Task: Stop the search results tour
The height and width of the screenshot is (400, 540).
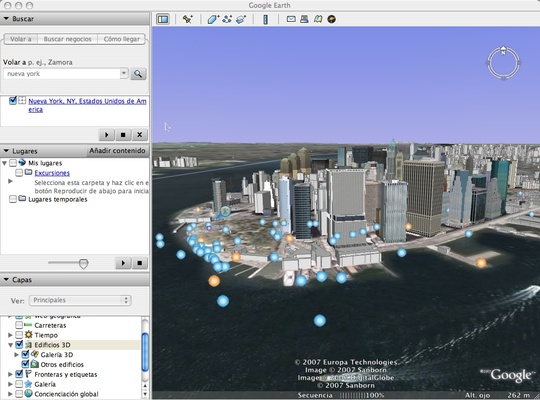Action: click(123, 135)
